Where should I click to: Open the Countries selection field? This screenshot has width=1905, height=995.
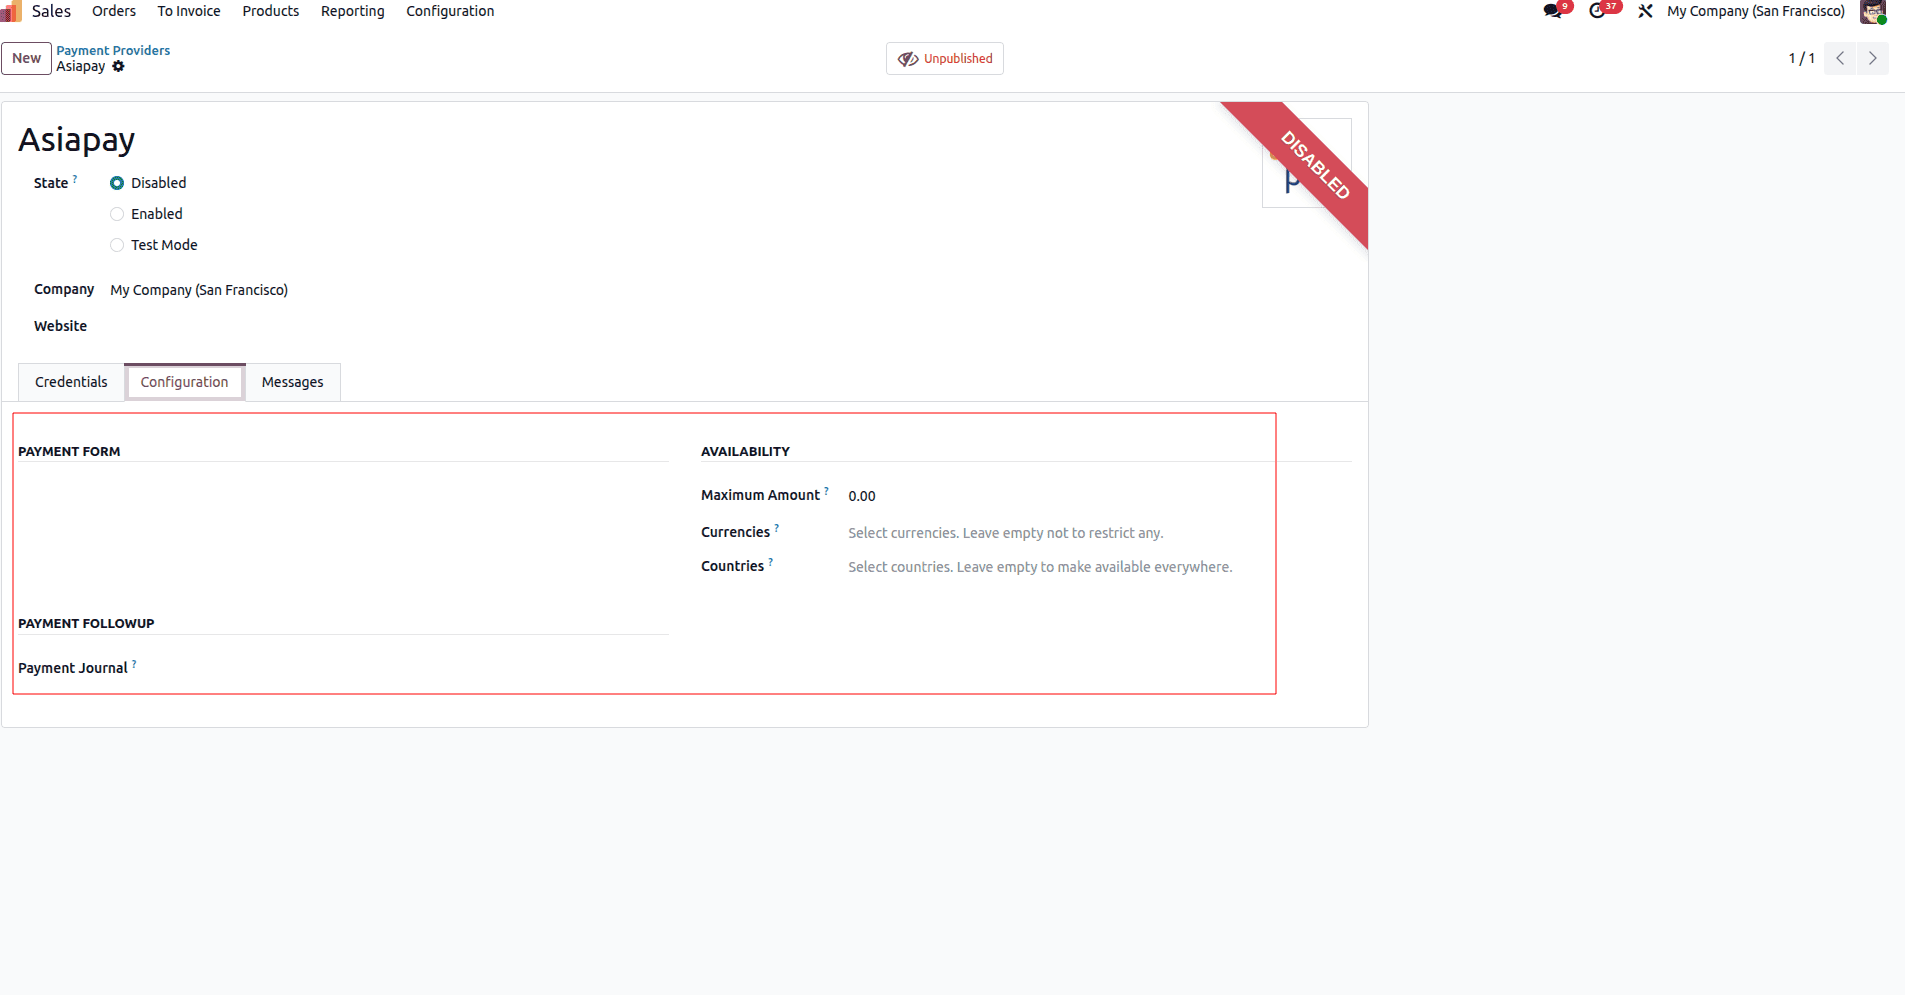point(1040,566)
